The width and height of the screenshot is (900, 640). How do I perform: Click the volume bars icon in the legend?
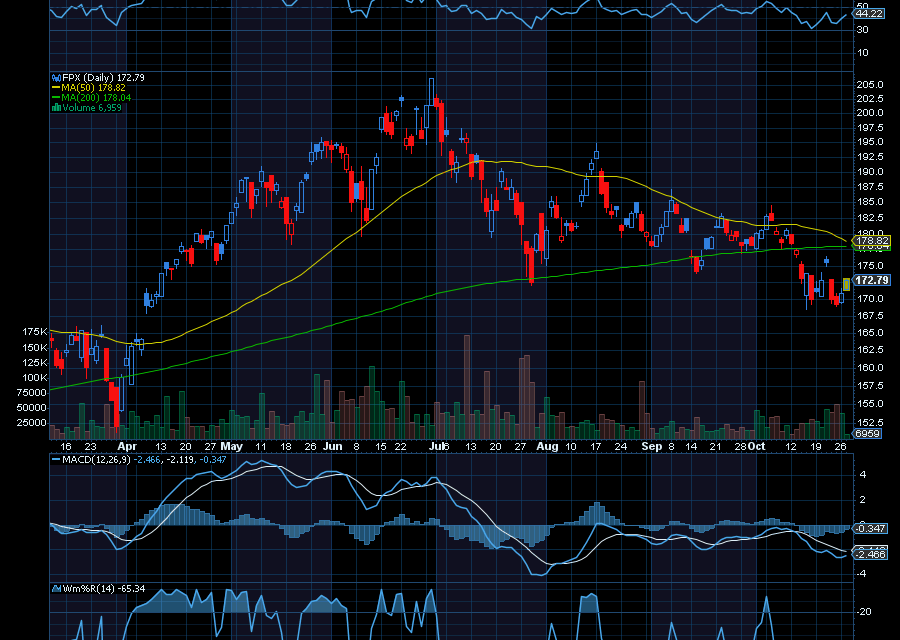[56, 108]
